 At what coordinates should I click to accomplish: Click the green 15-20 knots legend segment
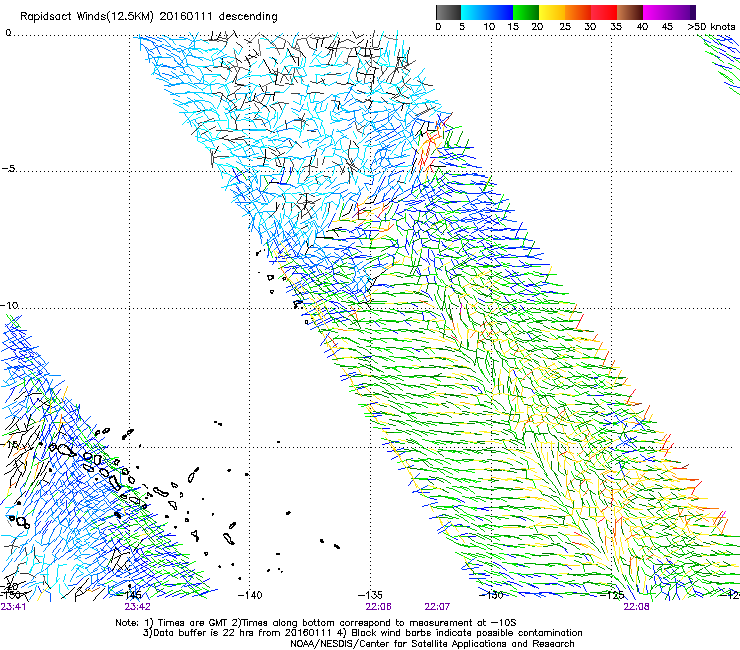[x=526, y=12]
